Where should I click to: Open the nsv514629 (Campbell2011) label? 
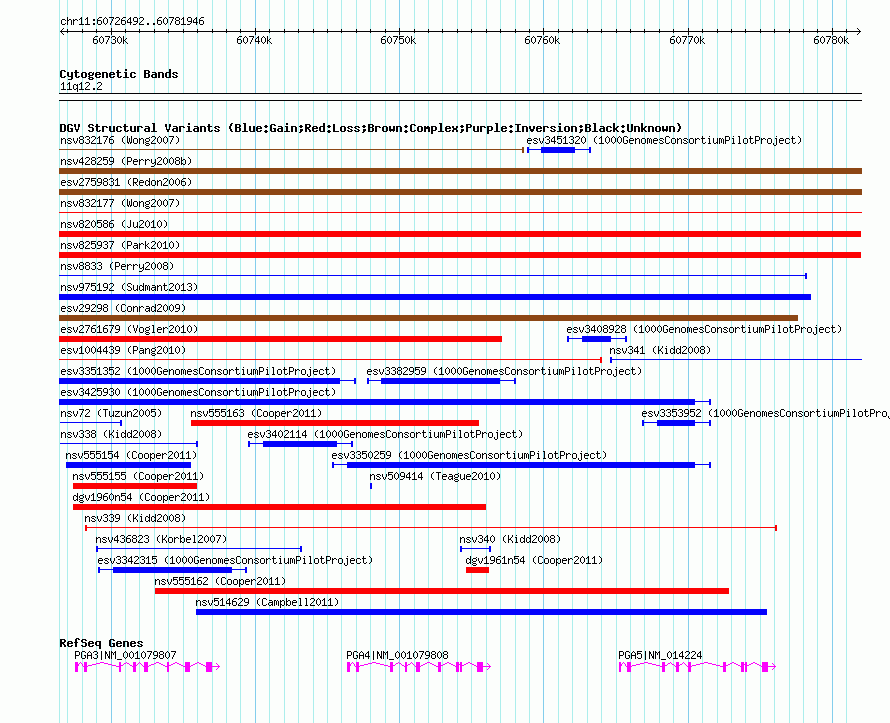[267, 602]
